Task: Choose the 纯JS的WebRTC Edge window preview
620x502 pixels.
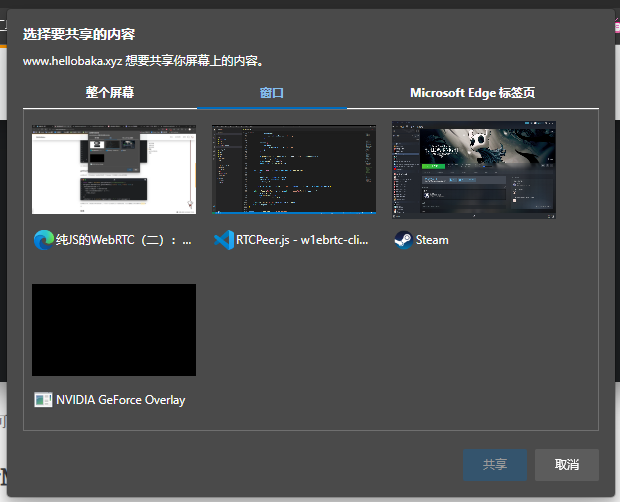Action: point(114,169)
